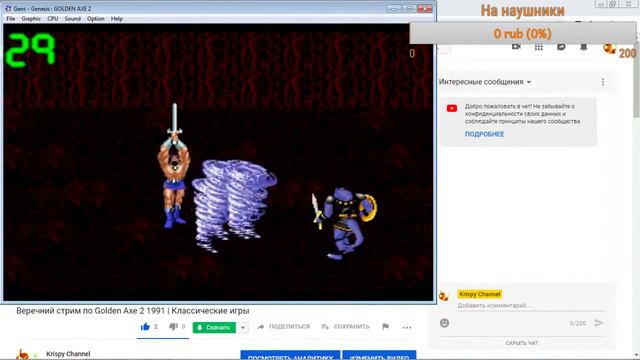Click the Krispy Channel avatar in chat input
The width and height of the screenshot is (640, 360).
[444, 296]
